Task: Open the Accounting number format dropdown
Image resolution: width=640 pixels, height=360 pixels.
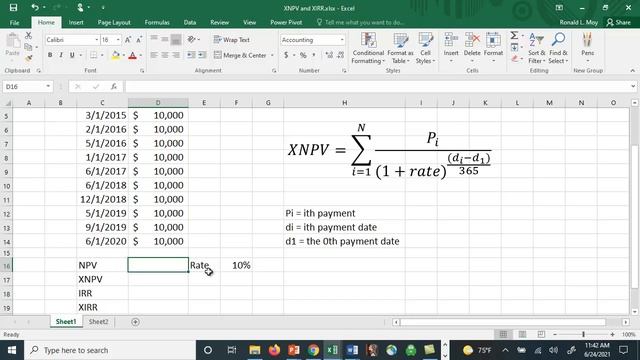Action: [342, 40]
